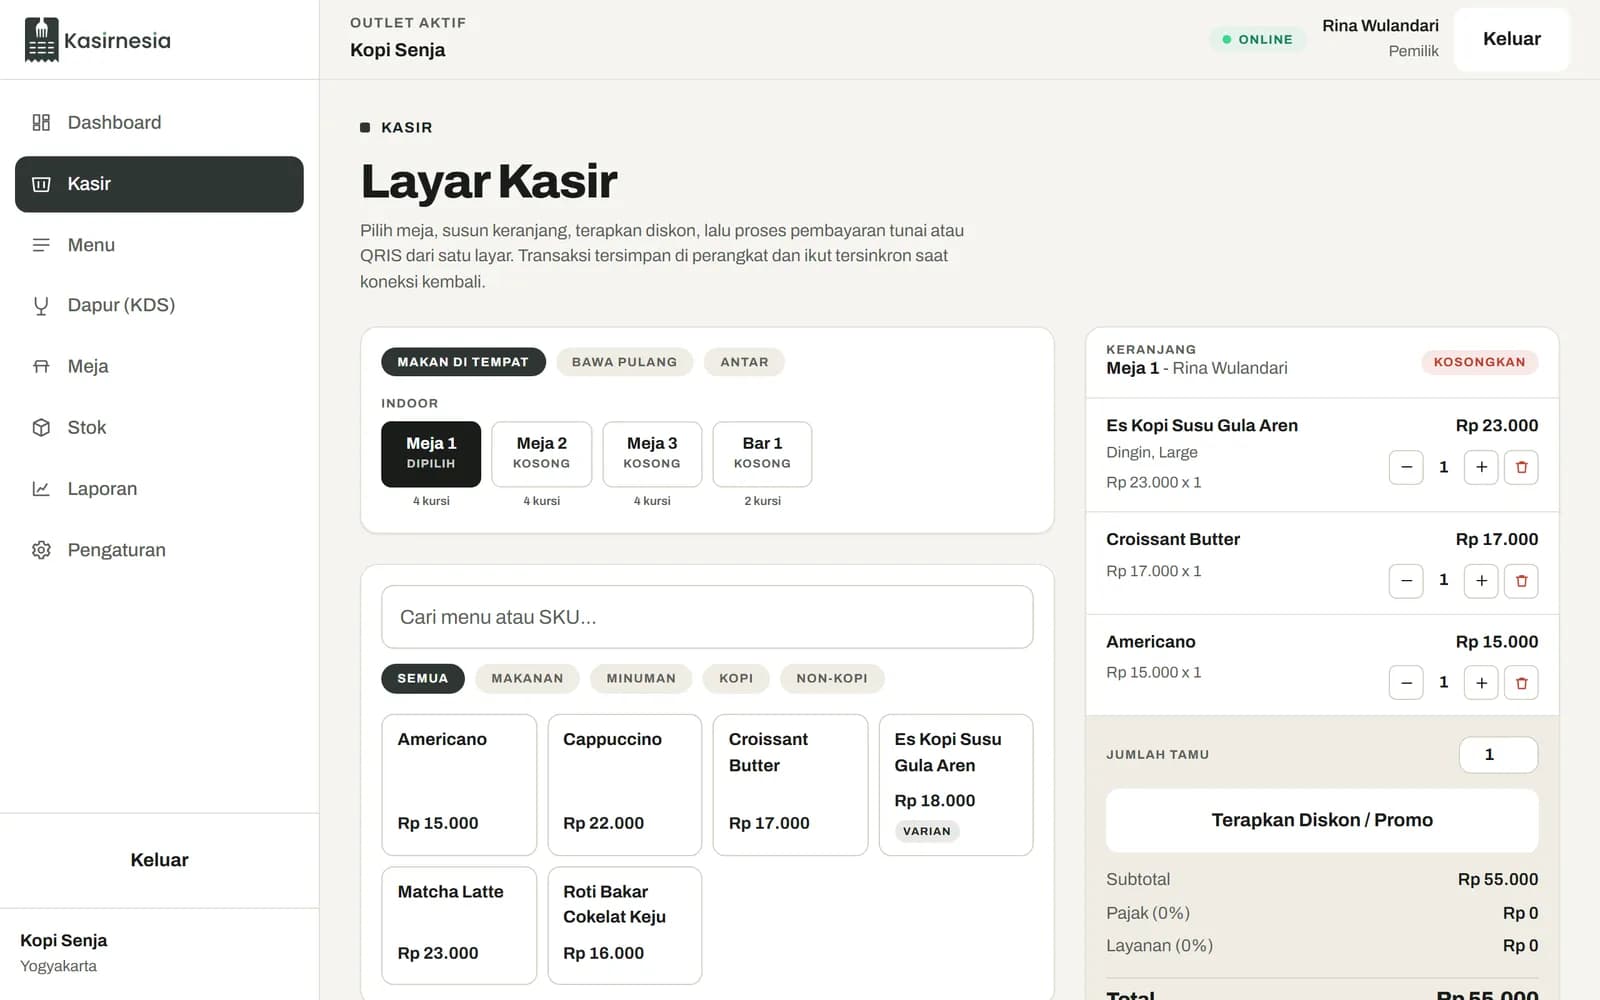Open Es Kopi Susu Gula Aren variants

point(956,785)
